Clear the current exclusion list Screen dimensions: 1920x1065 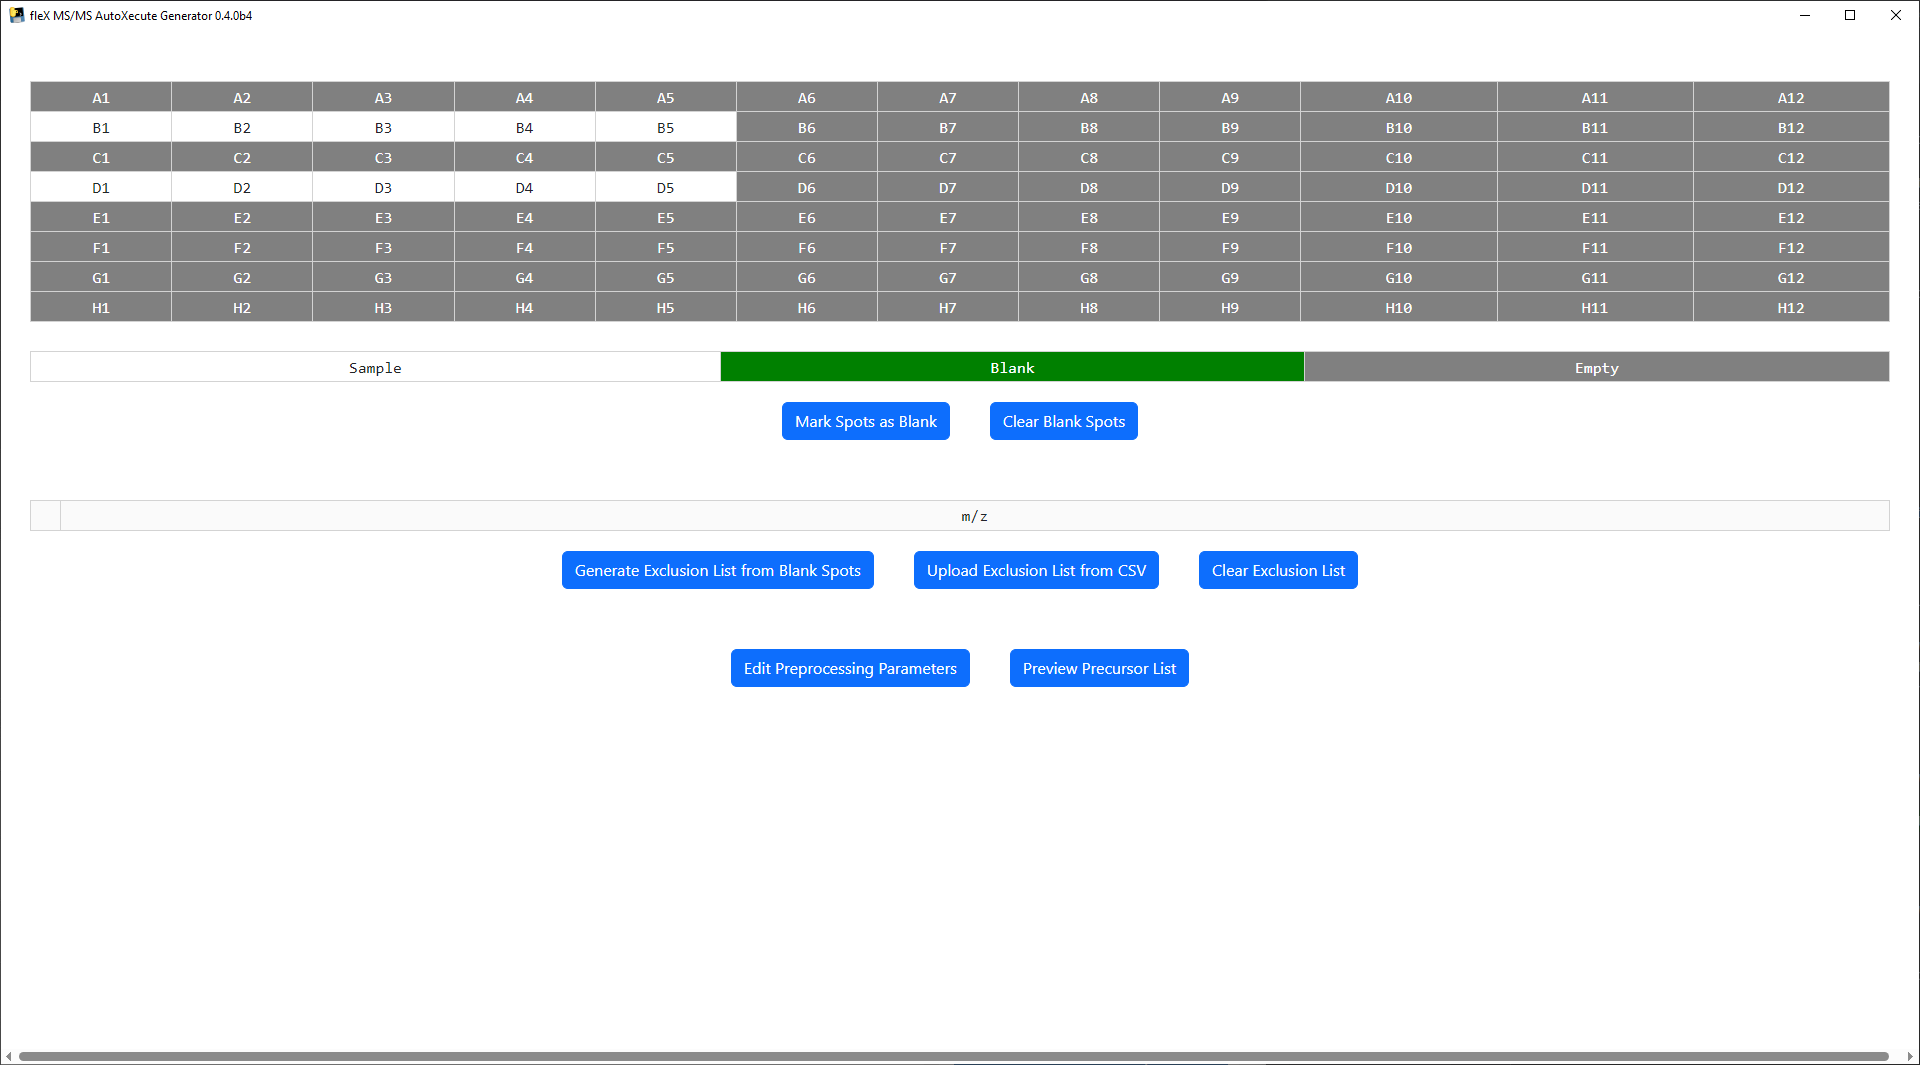pyautogui.click(x=1278, y=570)
